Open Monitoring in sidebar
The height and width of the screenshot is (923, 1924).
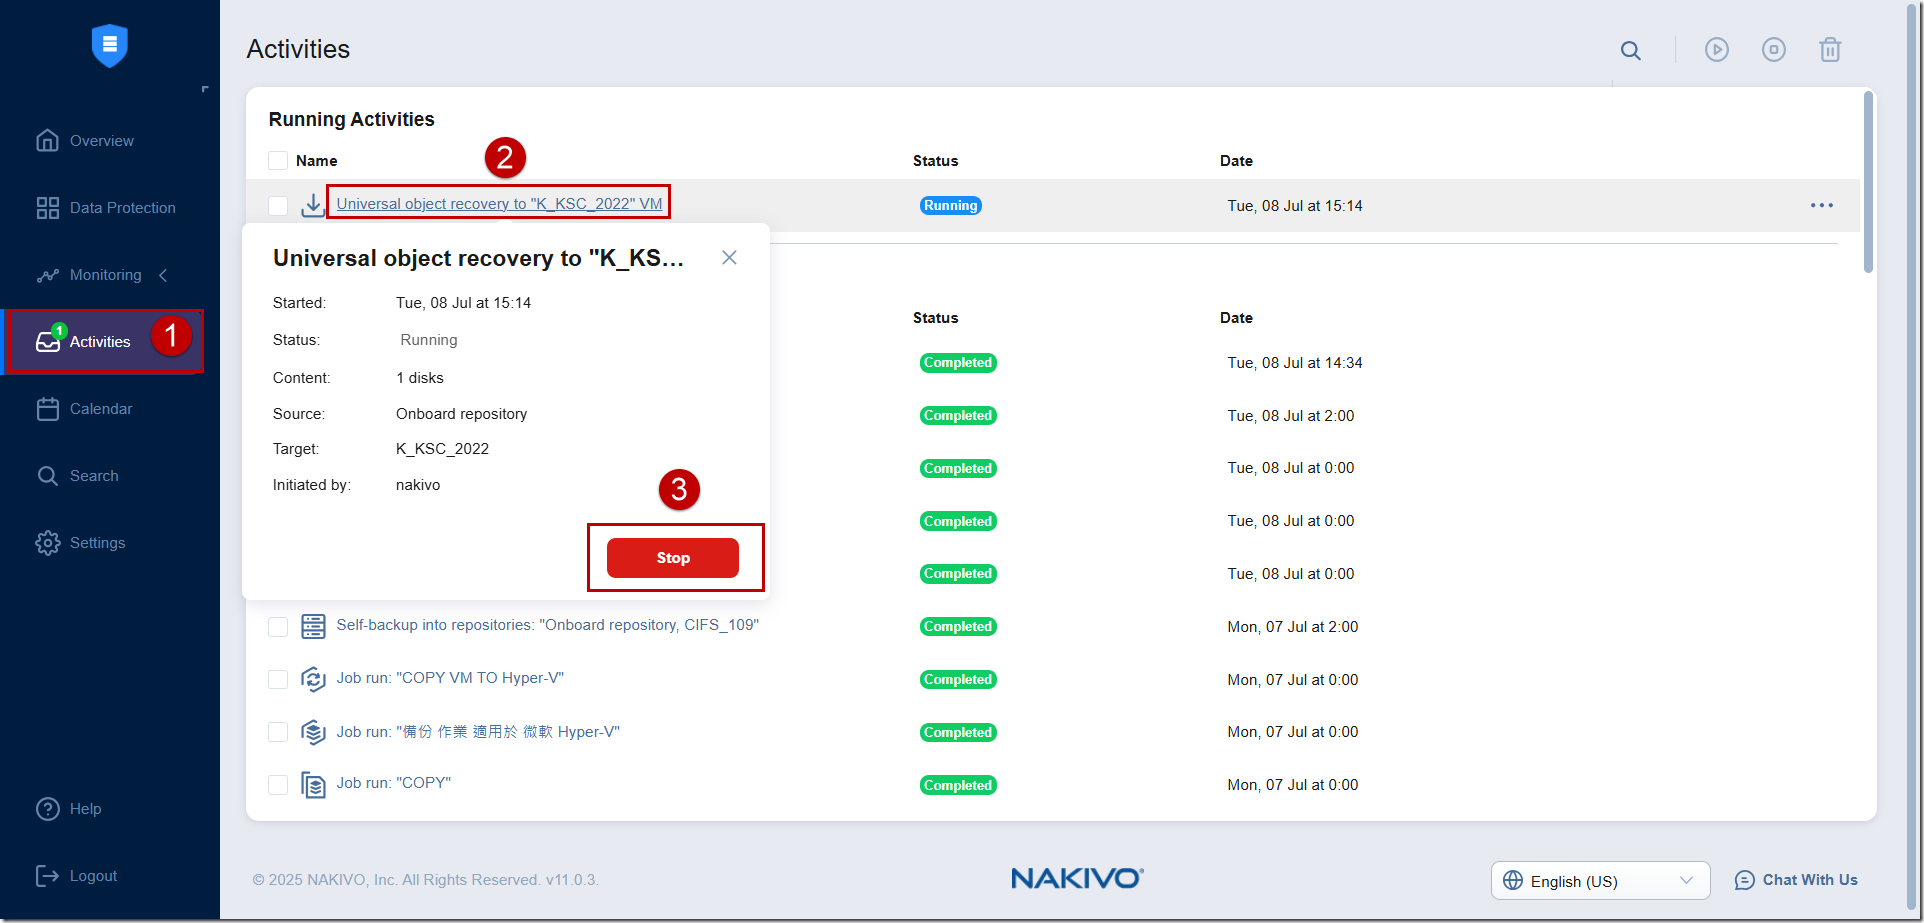pyautogui.click(x=89, y=275)
